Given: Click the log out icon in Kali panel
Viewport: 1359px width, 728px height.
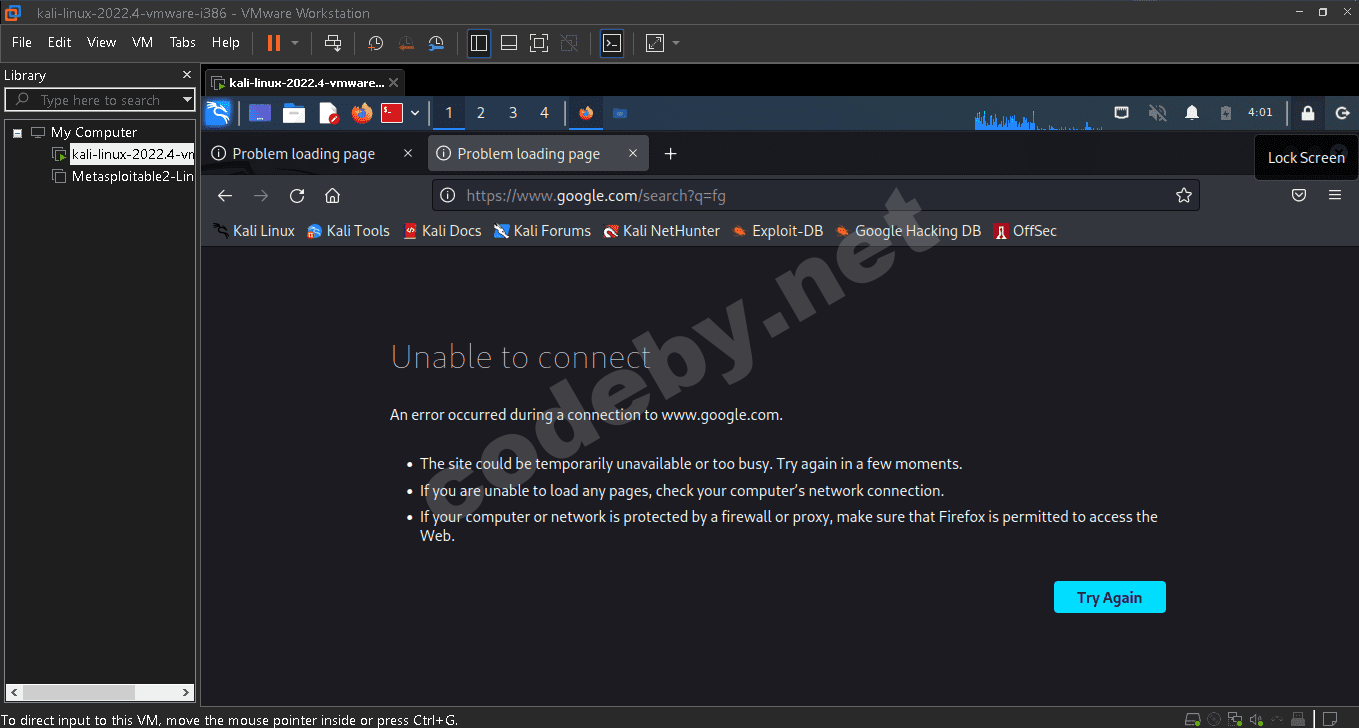Looking at the screenshot, I should (x=1342, y=113).
